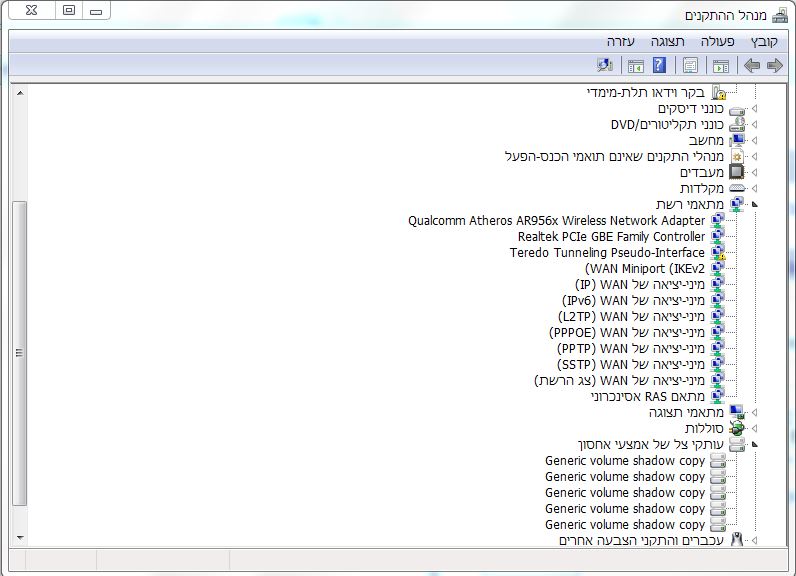Click the blue Help question-mark icon
Viewport: 796px width, 576px height.
pos(659,65)
